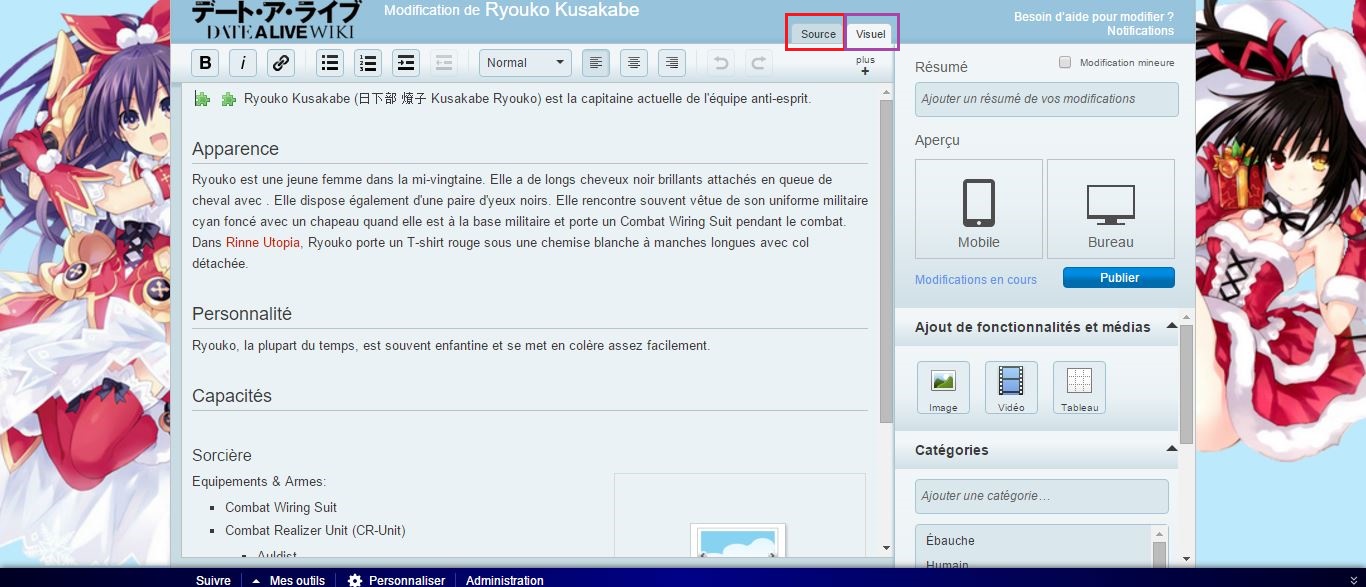1366x587 pixels.
Task: Click Suivre in the bottom bar
Action: pos(213,580)
